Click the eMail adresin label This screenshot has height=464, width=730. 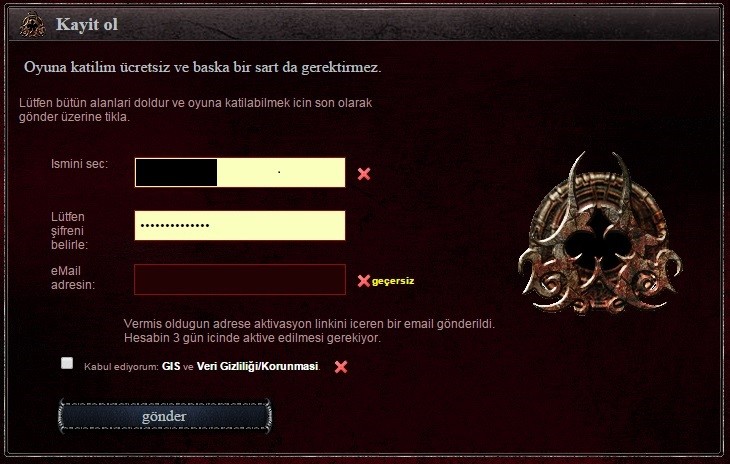click(x=73, y=278)
